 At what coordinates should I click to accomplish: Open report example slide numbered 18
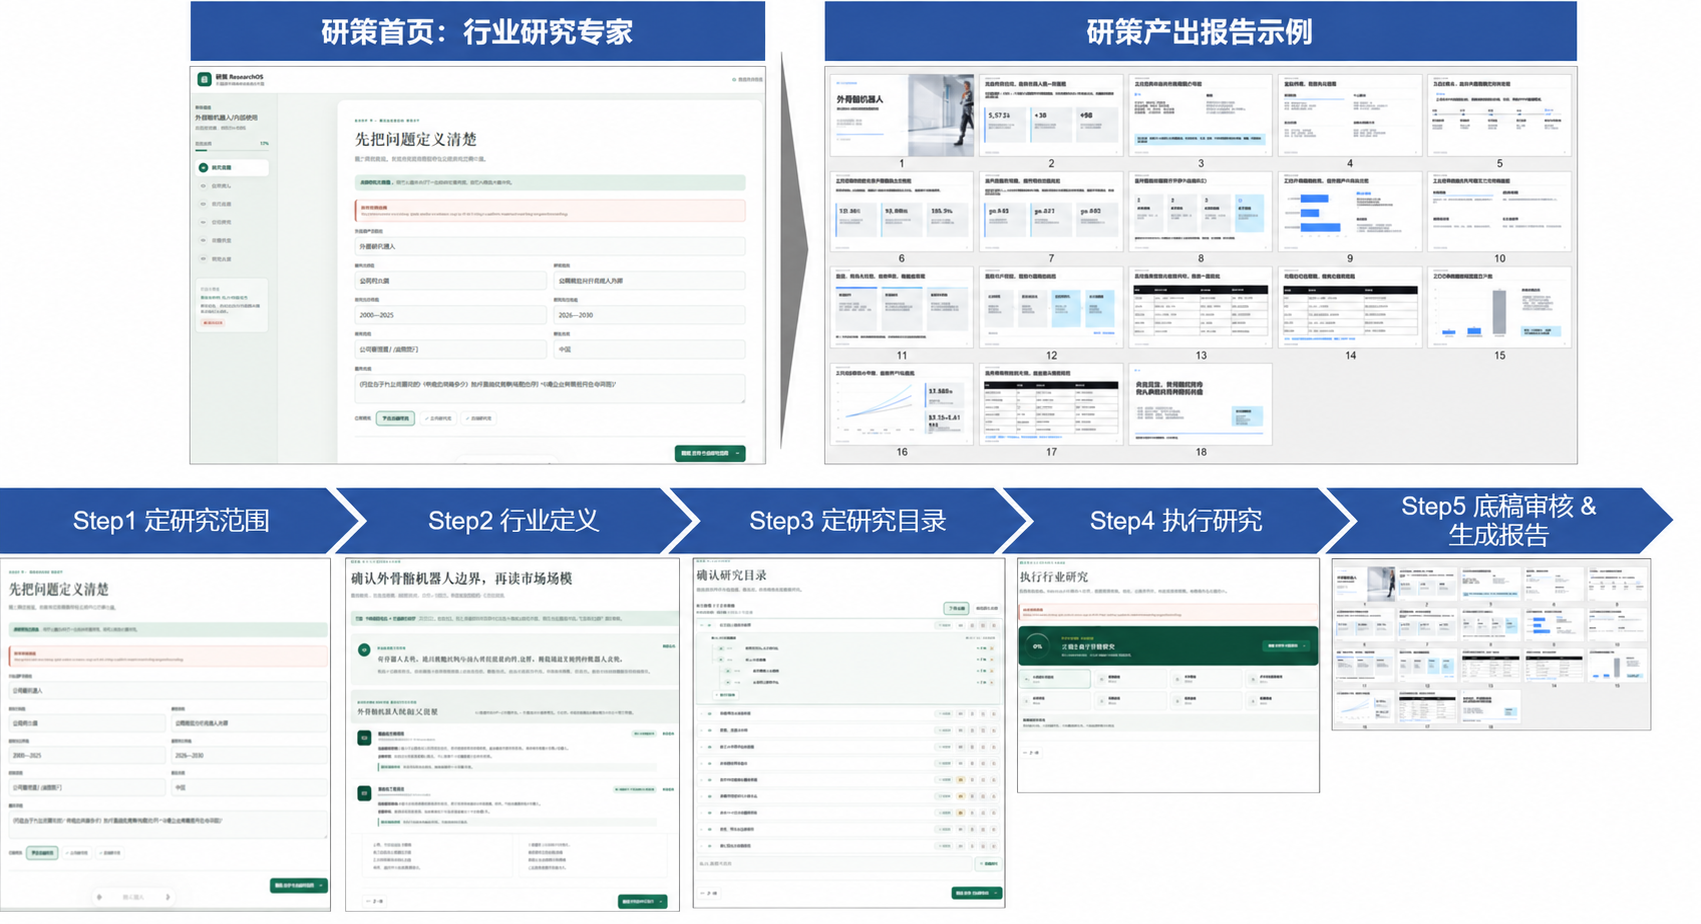(x=1200, y=404)
